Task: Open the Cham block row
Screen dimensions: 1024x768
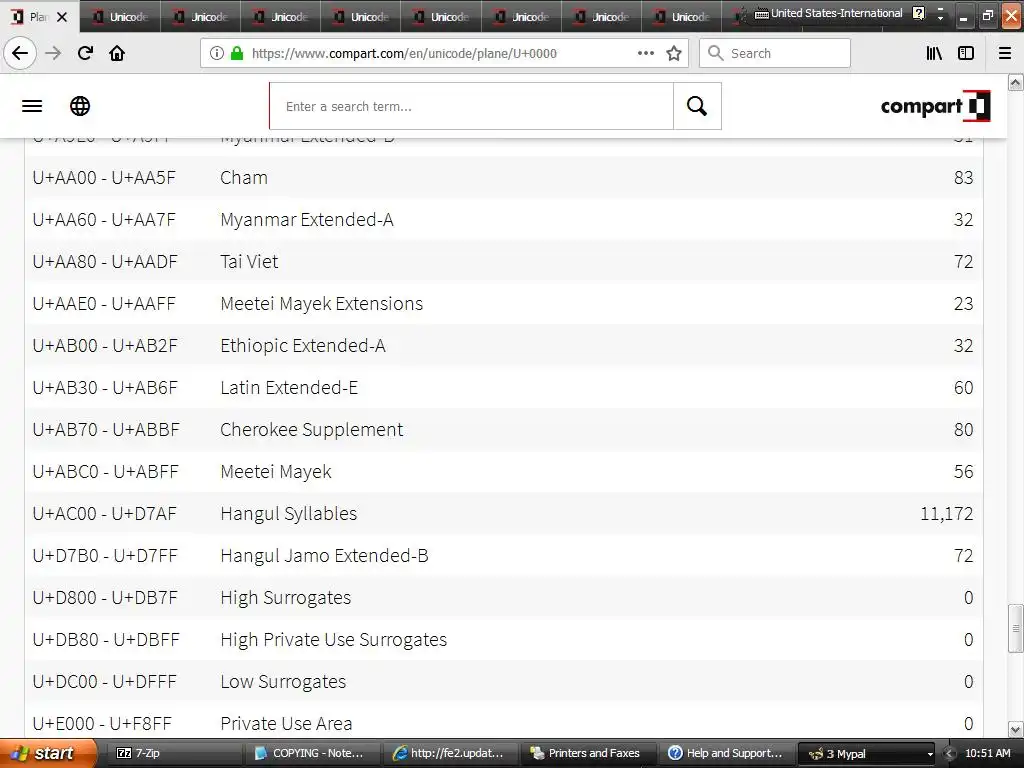Action: [x=504, y=178]
